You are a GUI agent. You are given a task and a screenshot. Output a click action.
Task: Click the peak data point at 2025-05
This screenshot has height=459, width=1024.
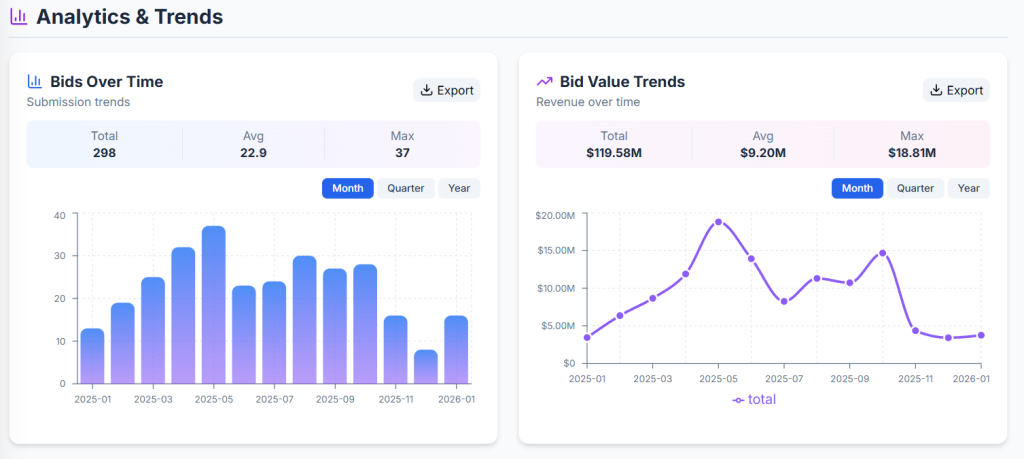tap(718, 222)
